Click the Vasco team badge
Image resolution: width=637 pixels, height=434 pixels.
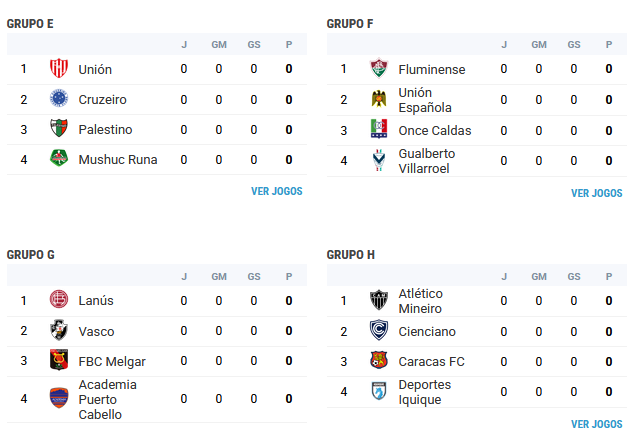58,331
